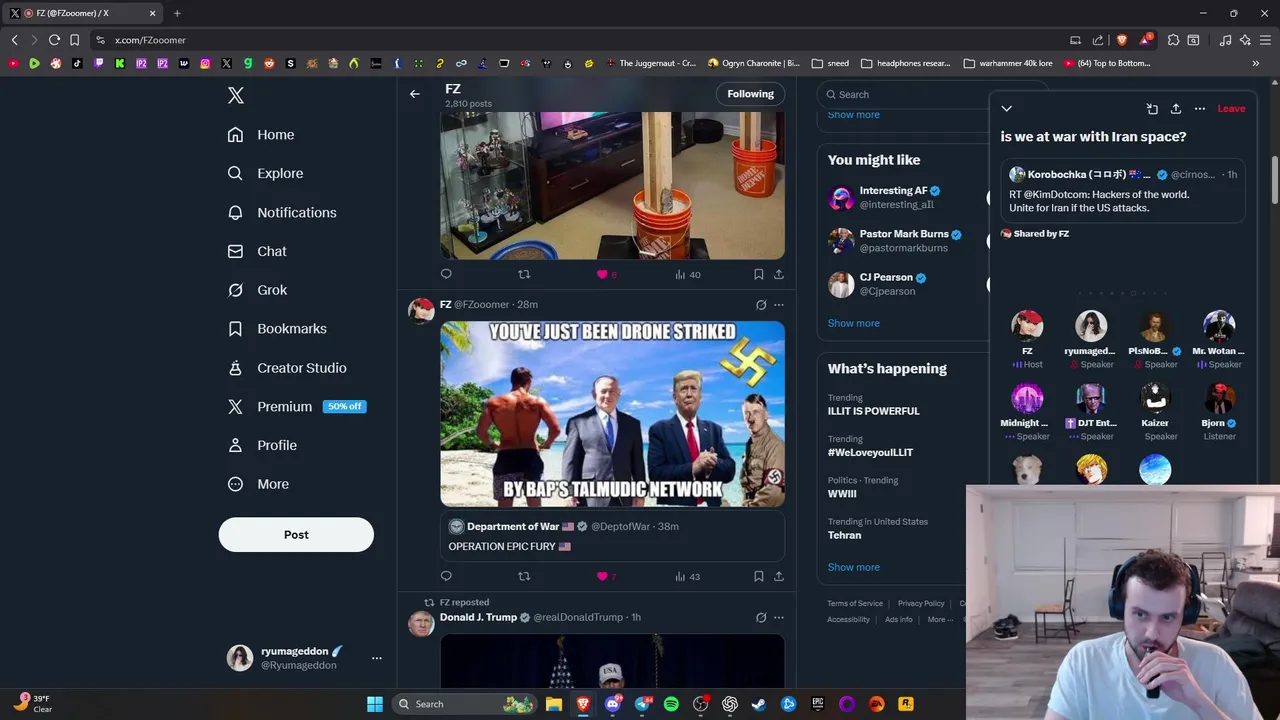Open the drone striked meme image
1280x720 pixels.
612,414
